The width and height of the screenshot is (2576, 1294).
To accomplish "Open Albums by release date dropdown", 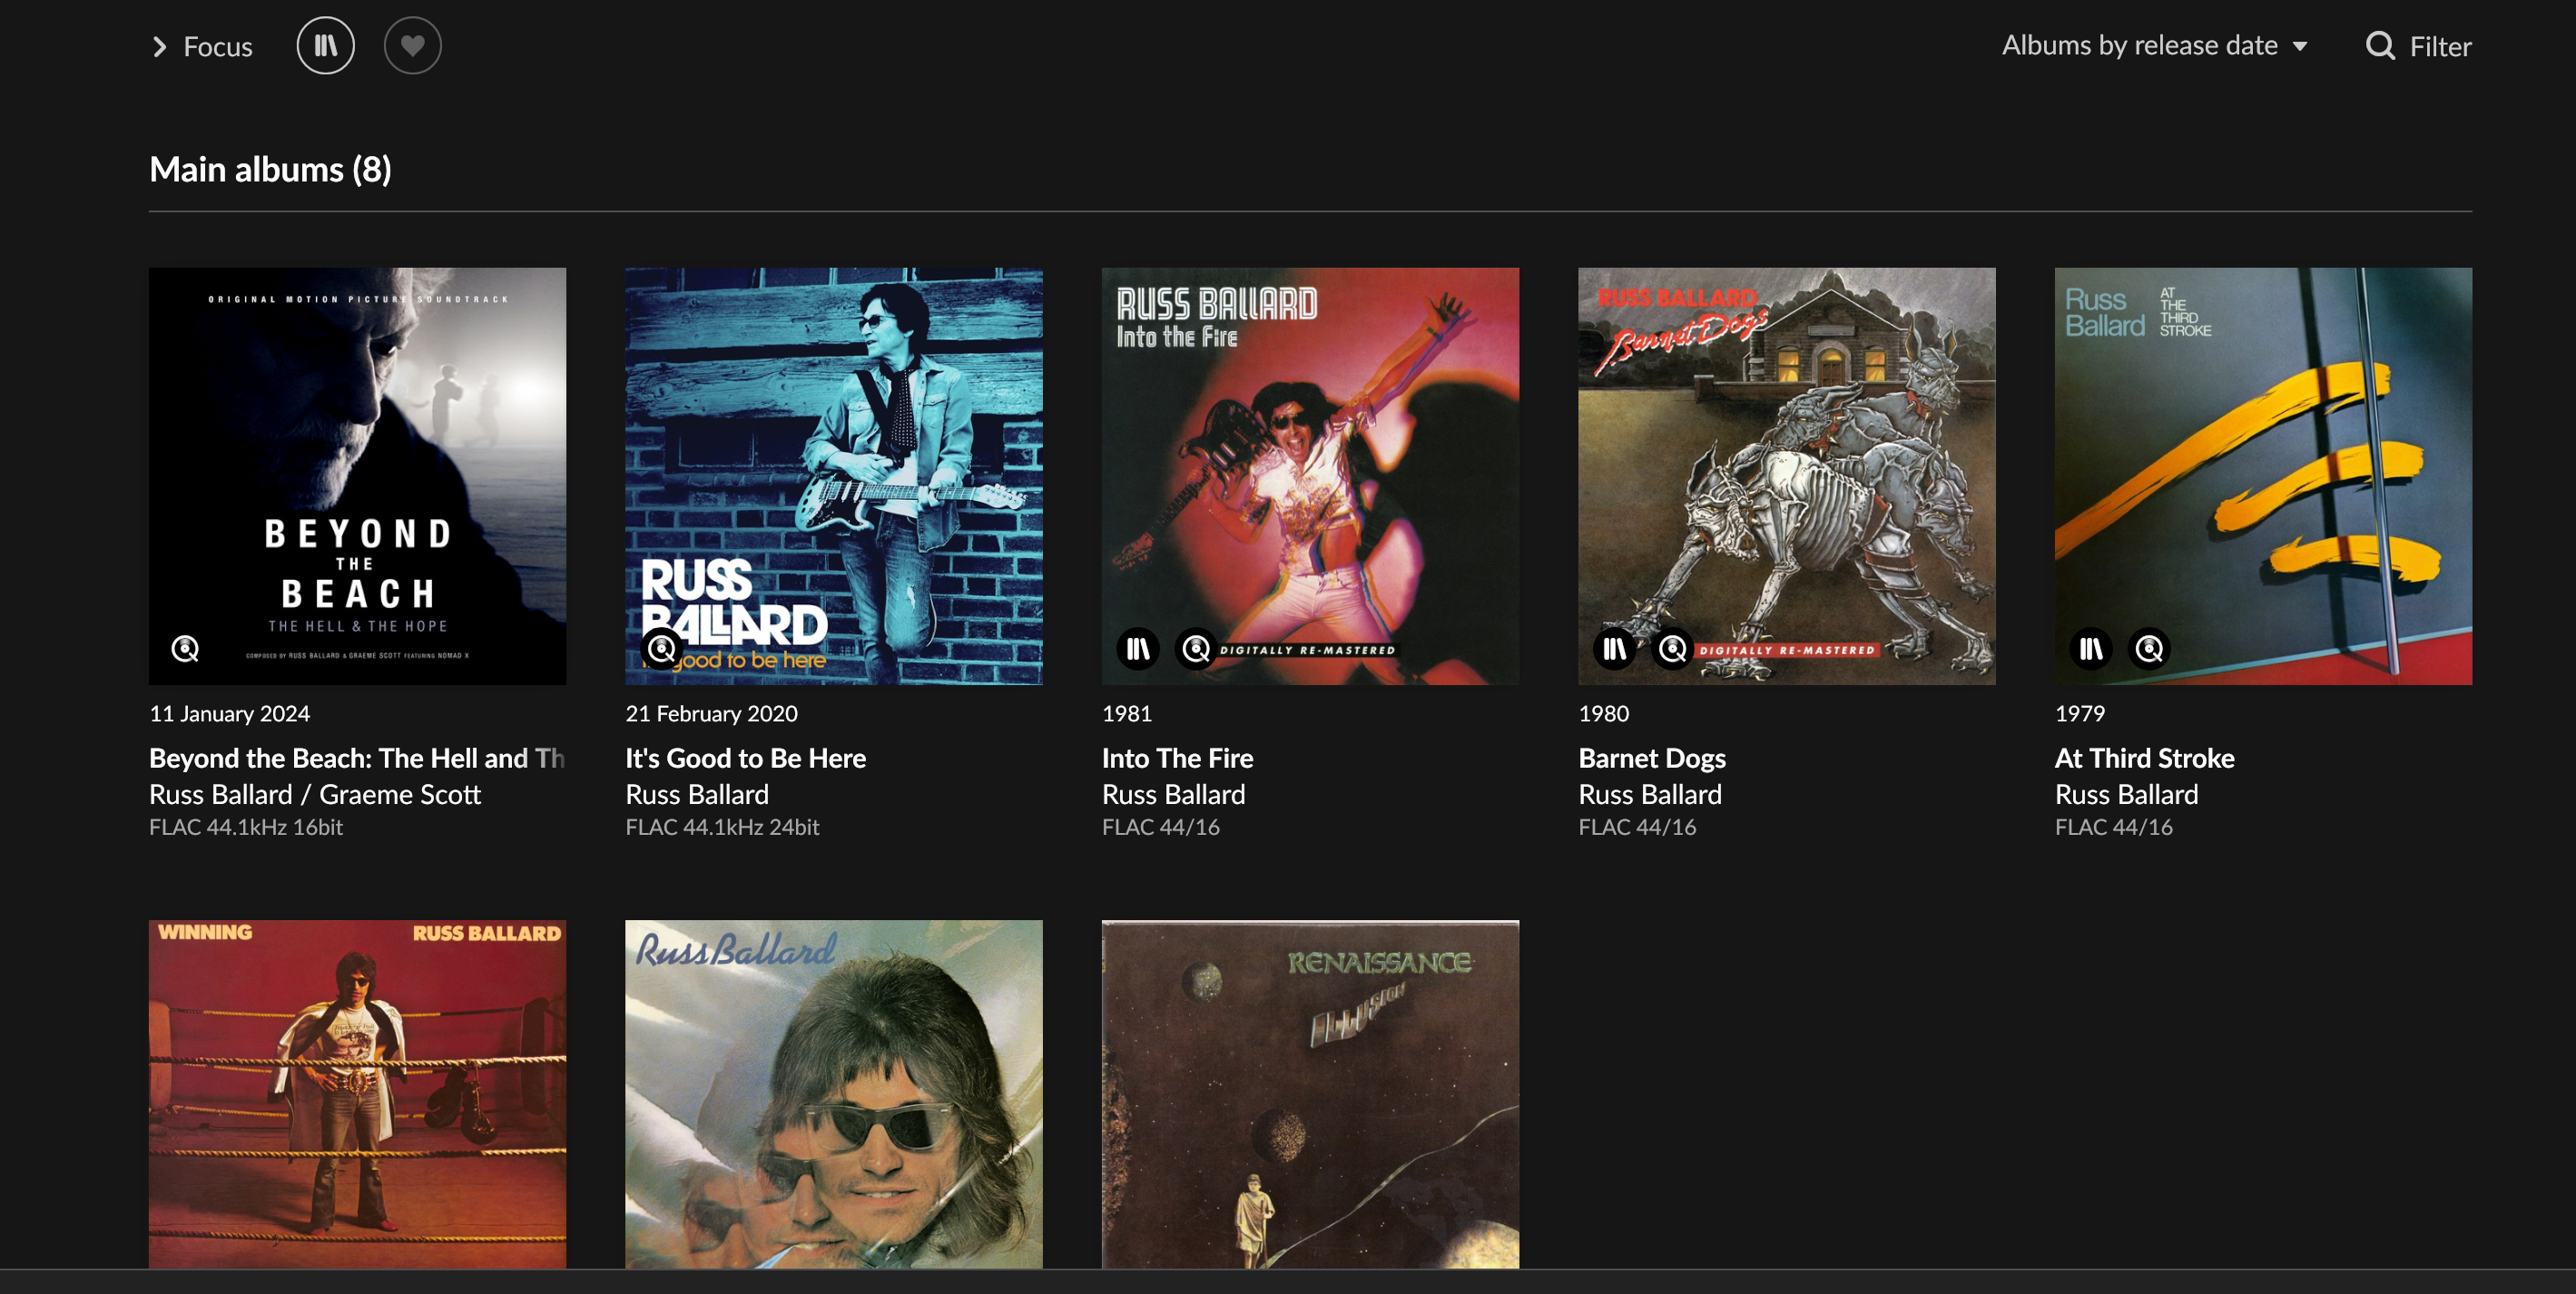I will point(2139,46).
